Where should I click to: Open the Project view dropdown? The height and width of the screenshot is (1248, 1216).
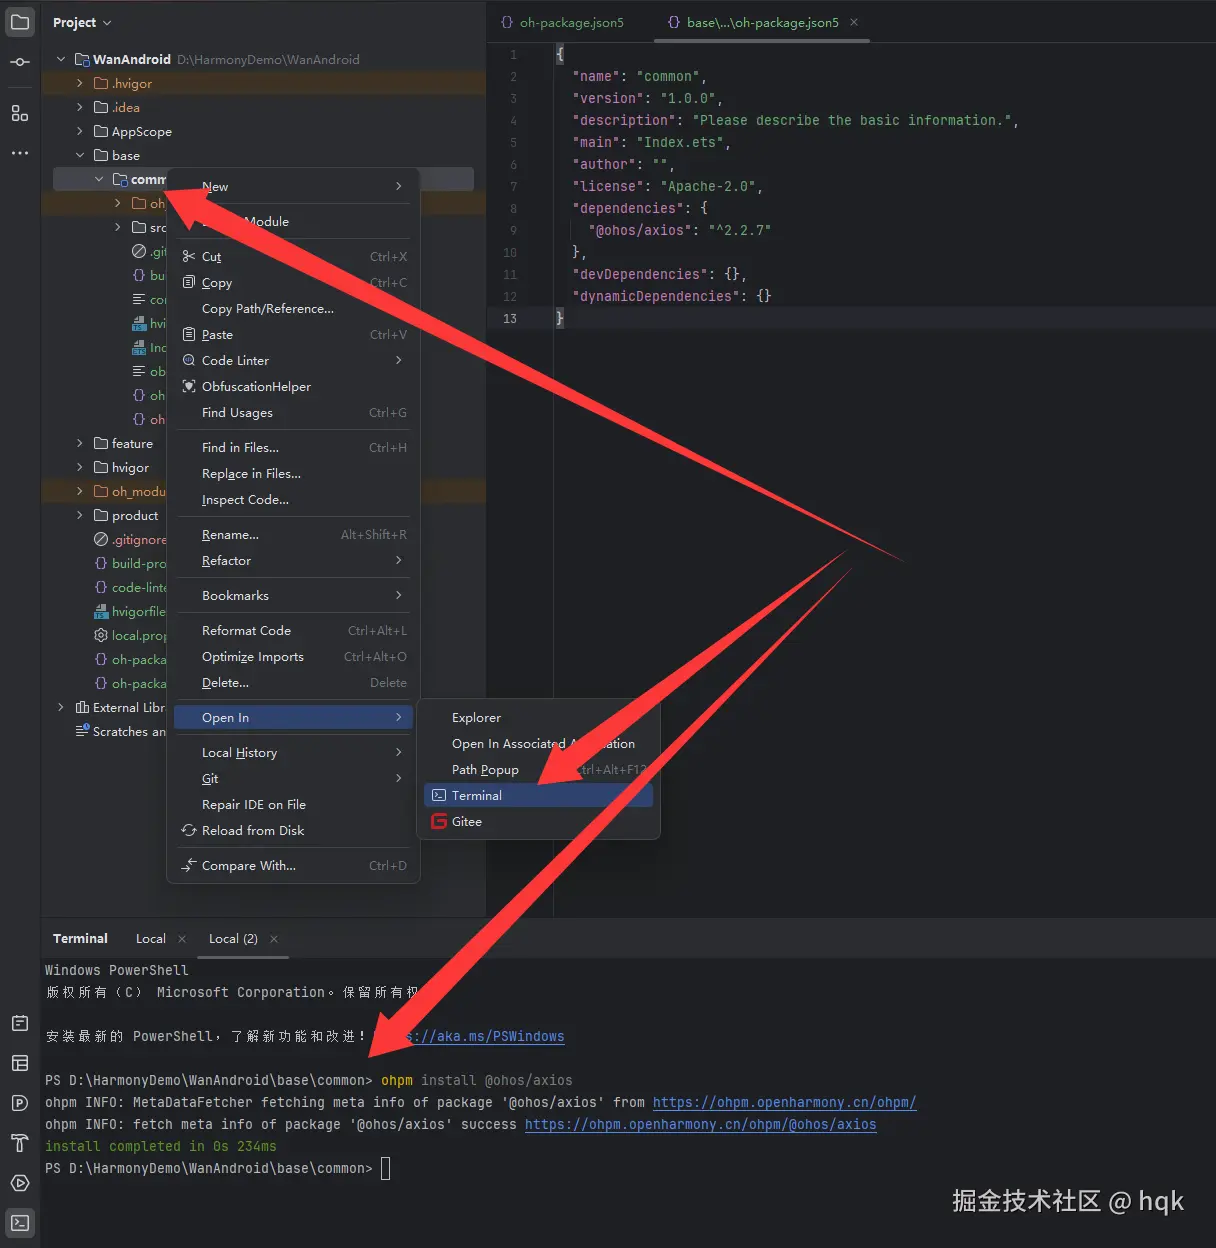coord(82,22)
